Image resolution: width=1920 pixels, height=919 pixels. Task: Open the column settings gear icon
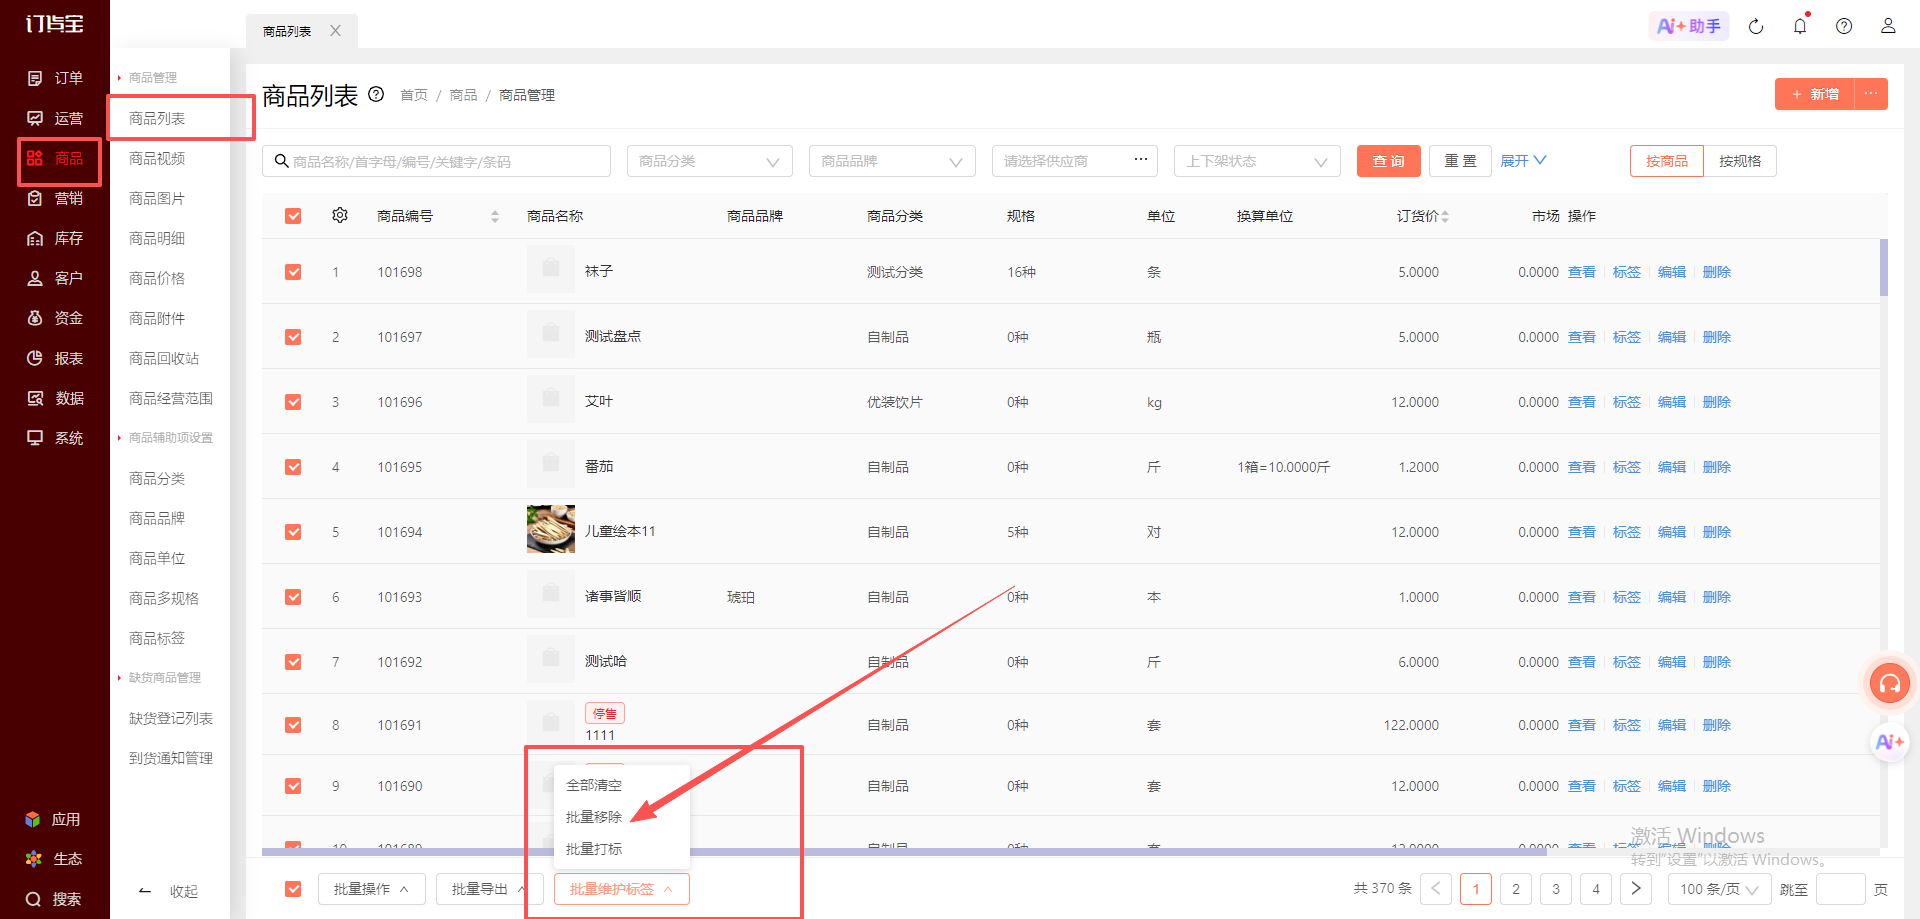click(x=340, y=215)
